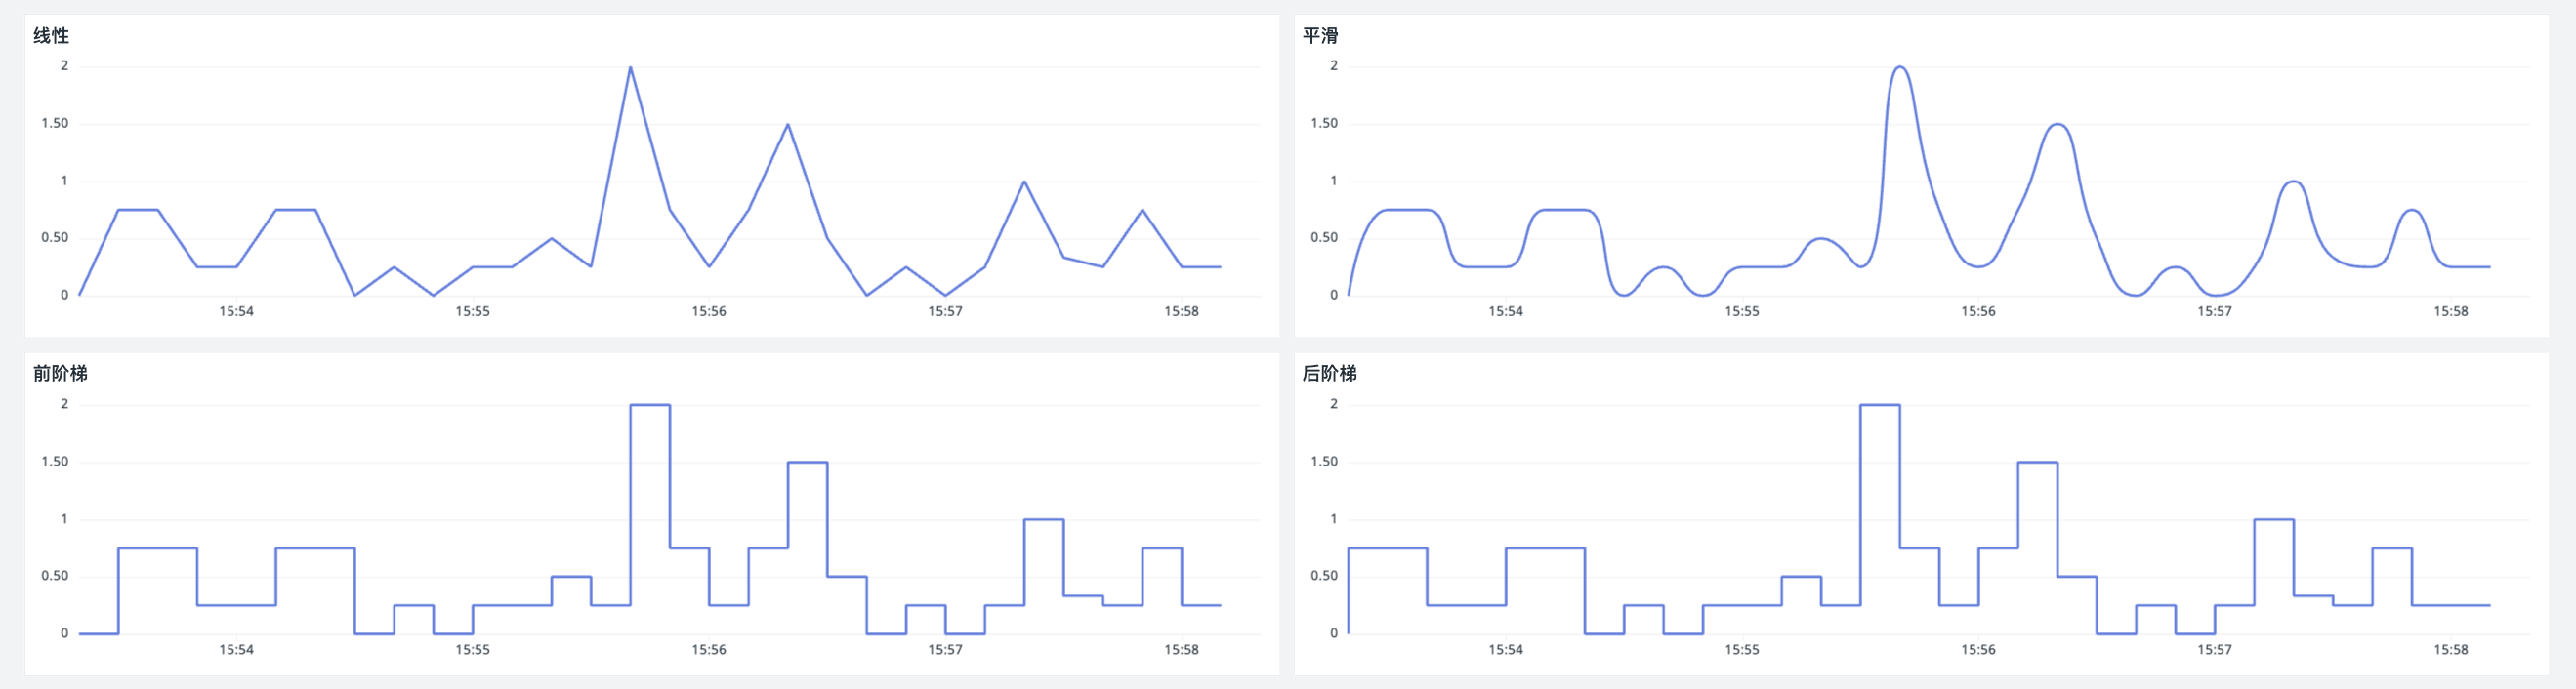Click the tallest step in 后阶梯 chart
The width and height of the screenshot is (2576, 689).
click(1880, 405)
